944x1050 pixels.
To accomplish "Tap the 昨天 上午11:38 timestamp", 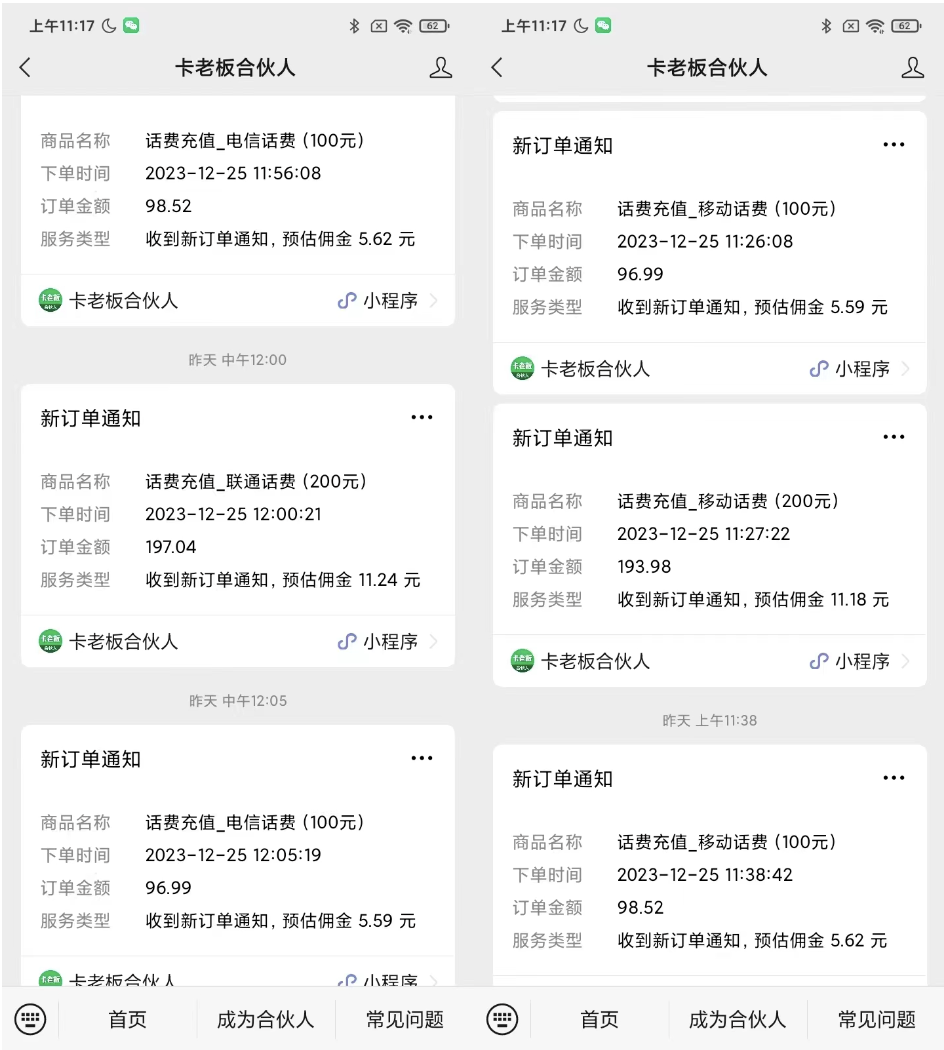I will 710,720.
